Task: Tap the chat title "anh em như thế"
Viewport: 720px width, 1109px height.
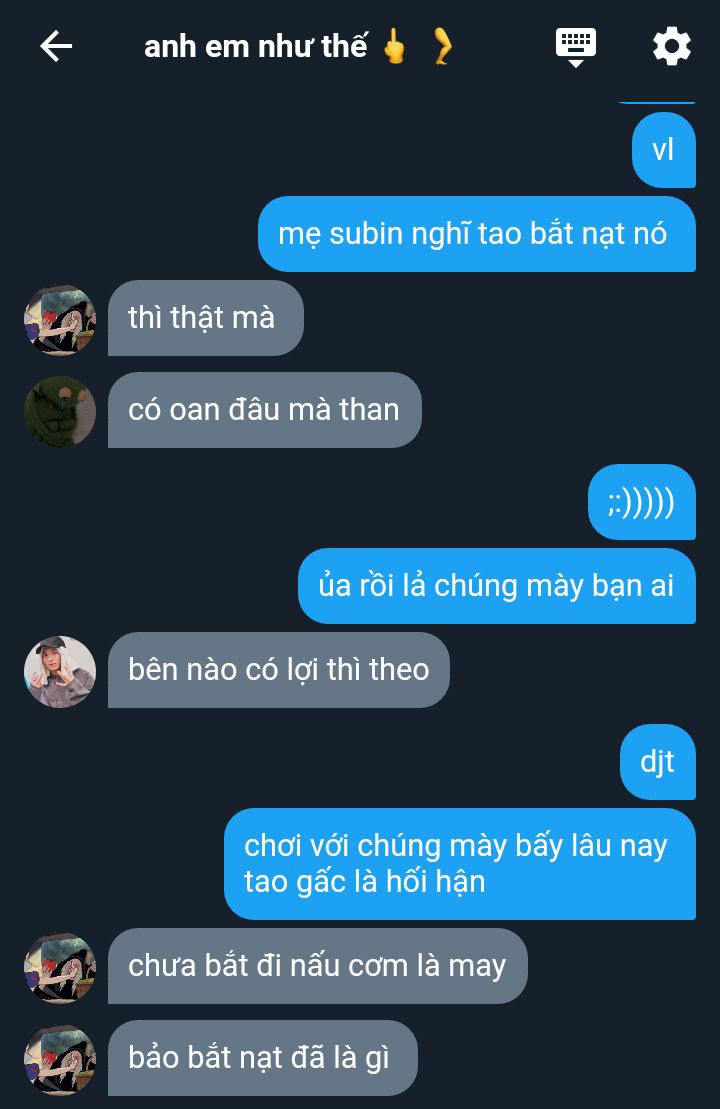Action: point(255,47)
